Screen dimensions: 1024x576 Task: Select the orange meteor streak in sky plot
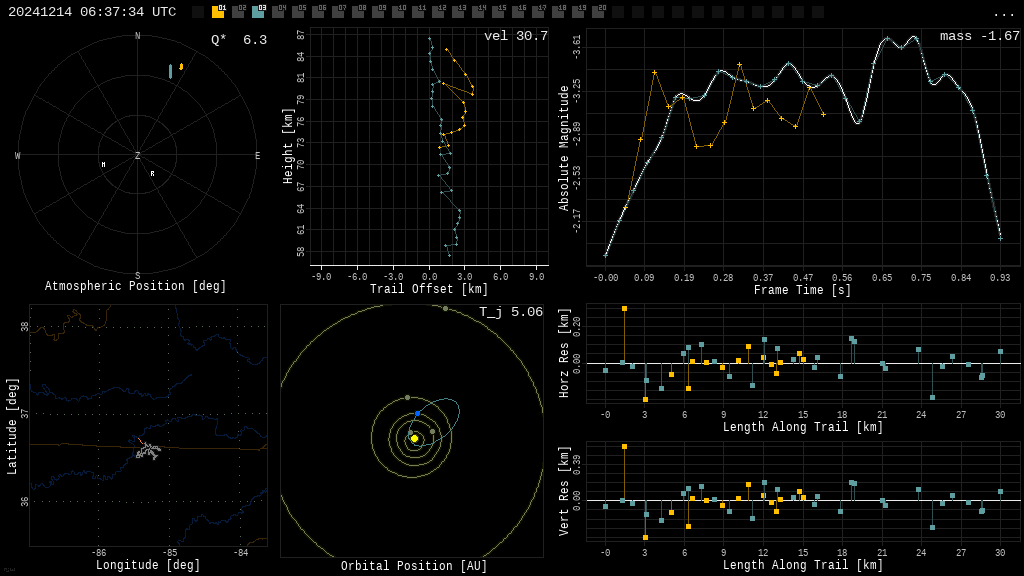(x=181, y=67)
